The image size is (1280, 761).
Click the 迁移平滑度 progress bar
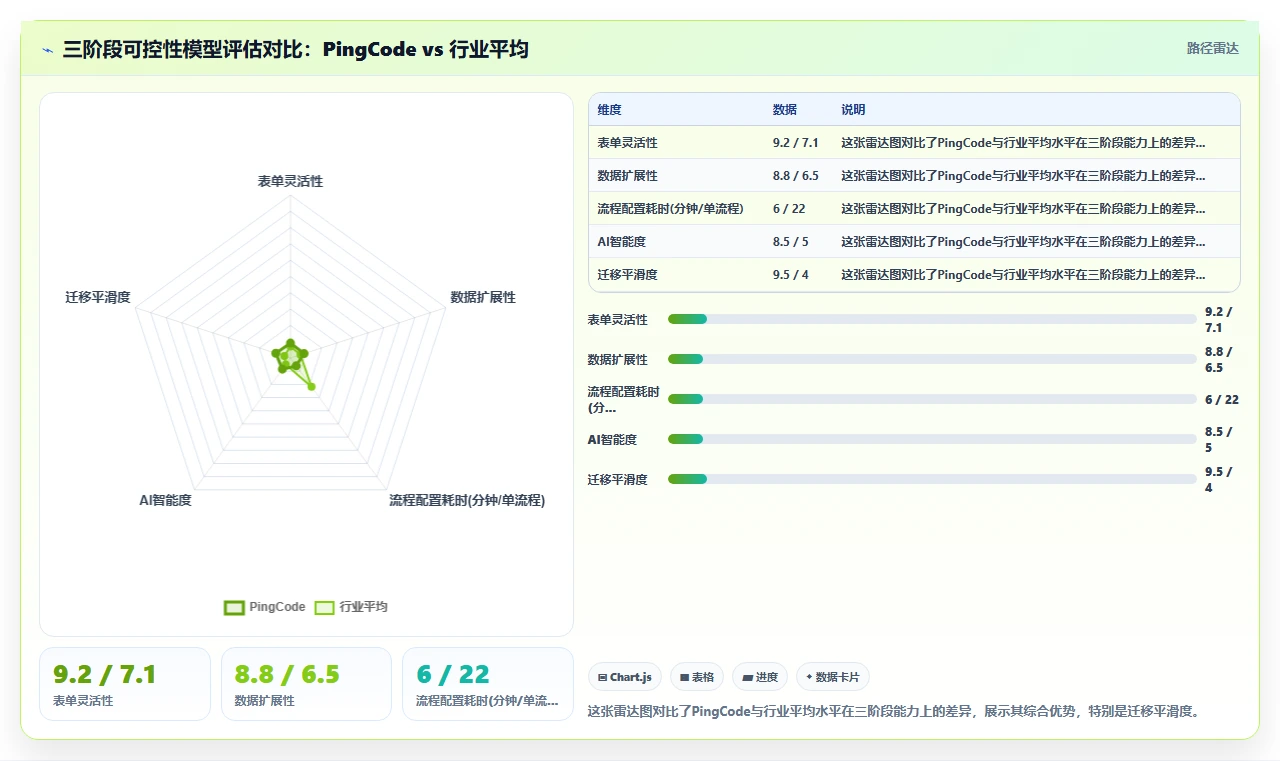click(x=932, y=479)
